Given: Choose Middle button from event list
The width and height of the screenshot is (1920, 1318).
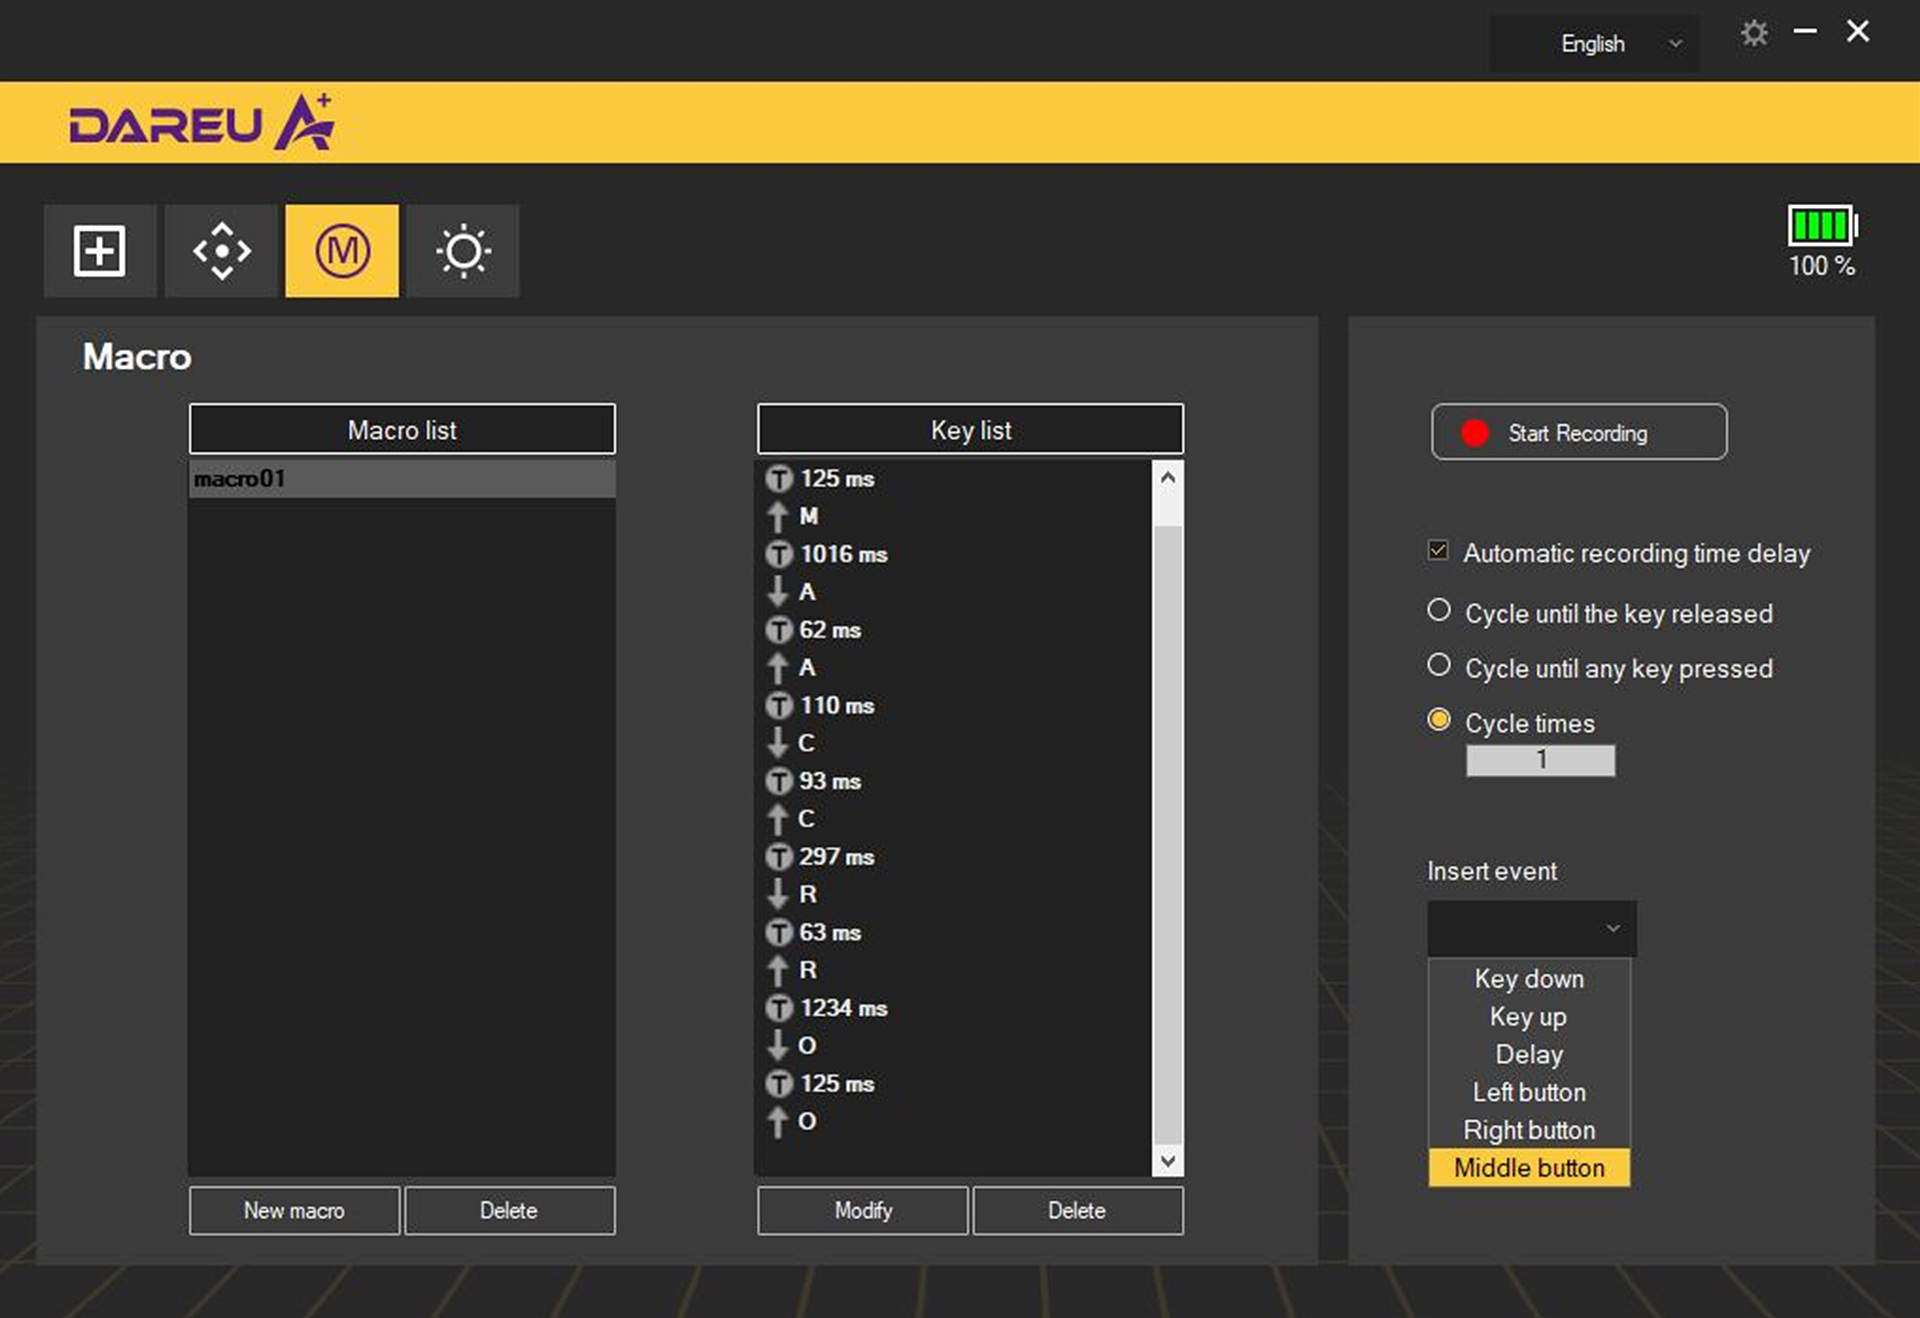Looking at the screenshot, I should [x=1528, y=1167].
